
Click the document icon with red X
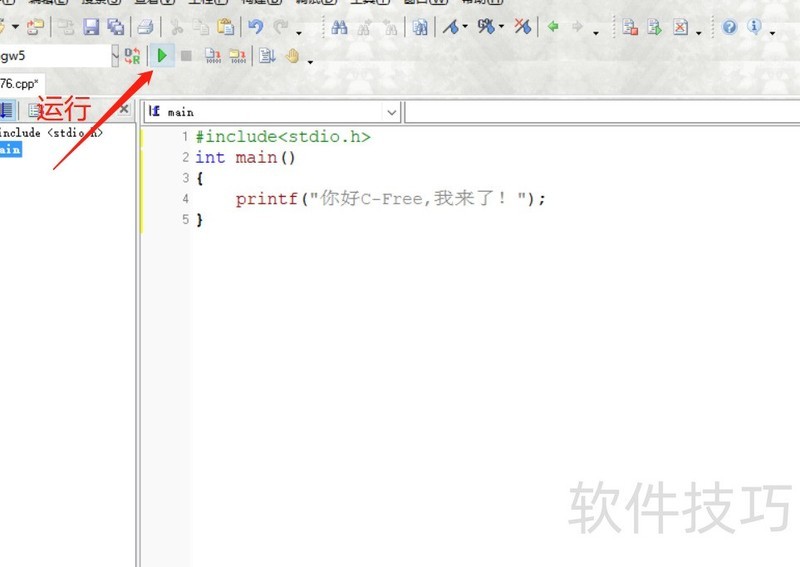pyautogui.click(x=680, y=27)
